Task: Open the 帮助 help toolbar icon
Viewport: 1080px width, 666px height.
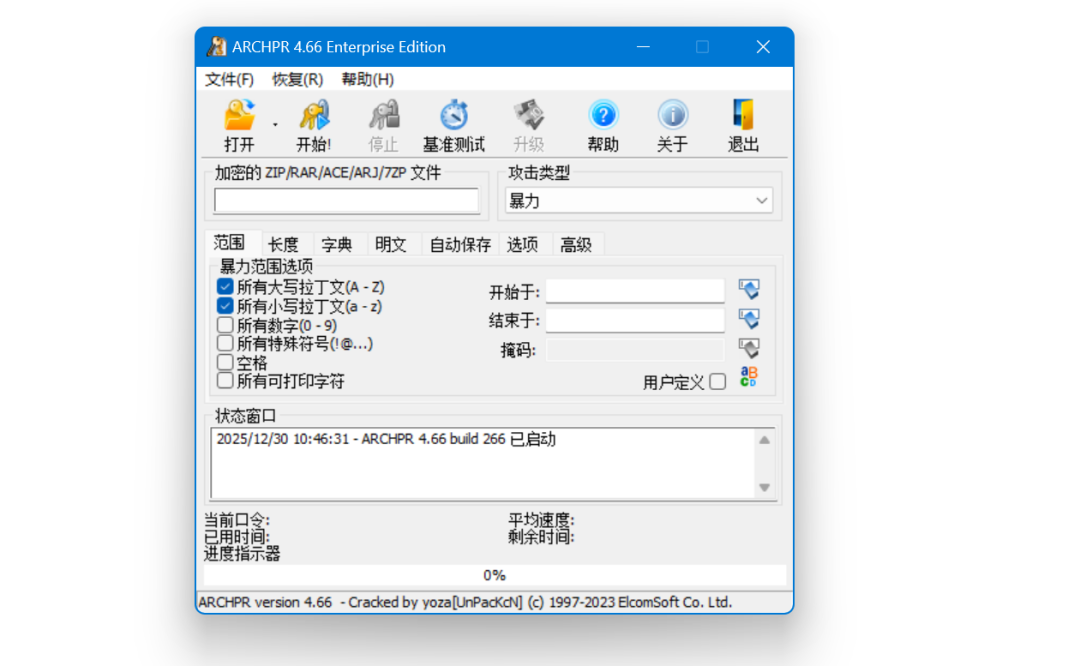Action: pos(603,116)
